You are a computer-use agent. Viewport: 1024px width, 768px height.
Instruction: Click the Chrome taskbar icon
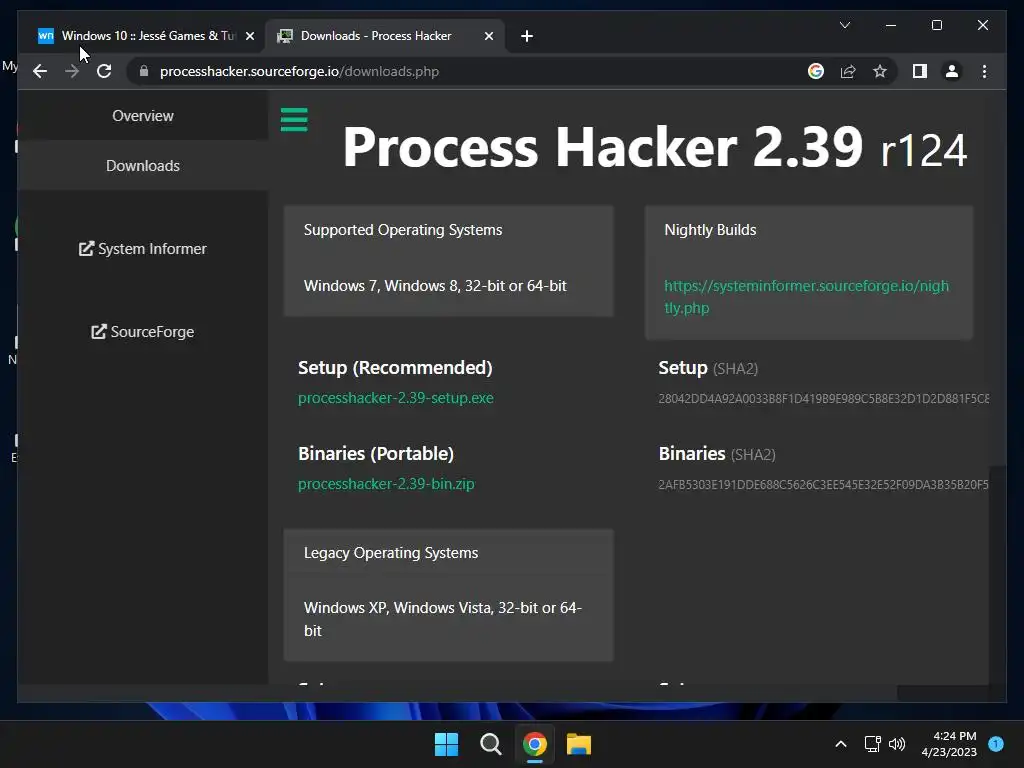535,744
